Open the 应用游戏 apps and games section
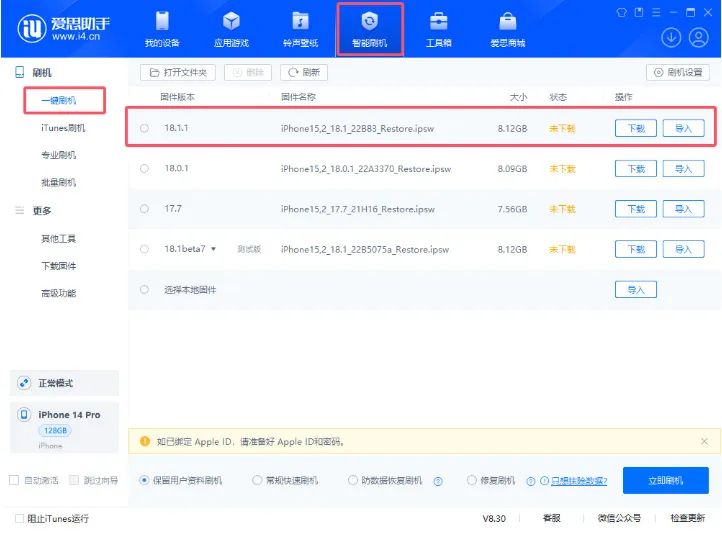 click(231, 28)
